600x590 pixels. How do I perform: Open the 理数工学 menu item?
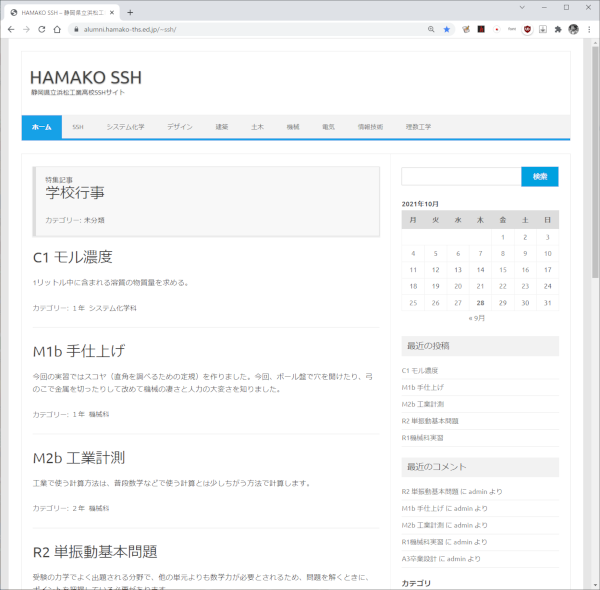[418, 127]
